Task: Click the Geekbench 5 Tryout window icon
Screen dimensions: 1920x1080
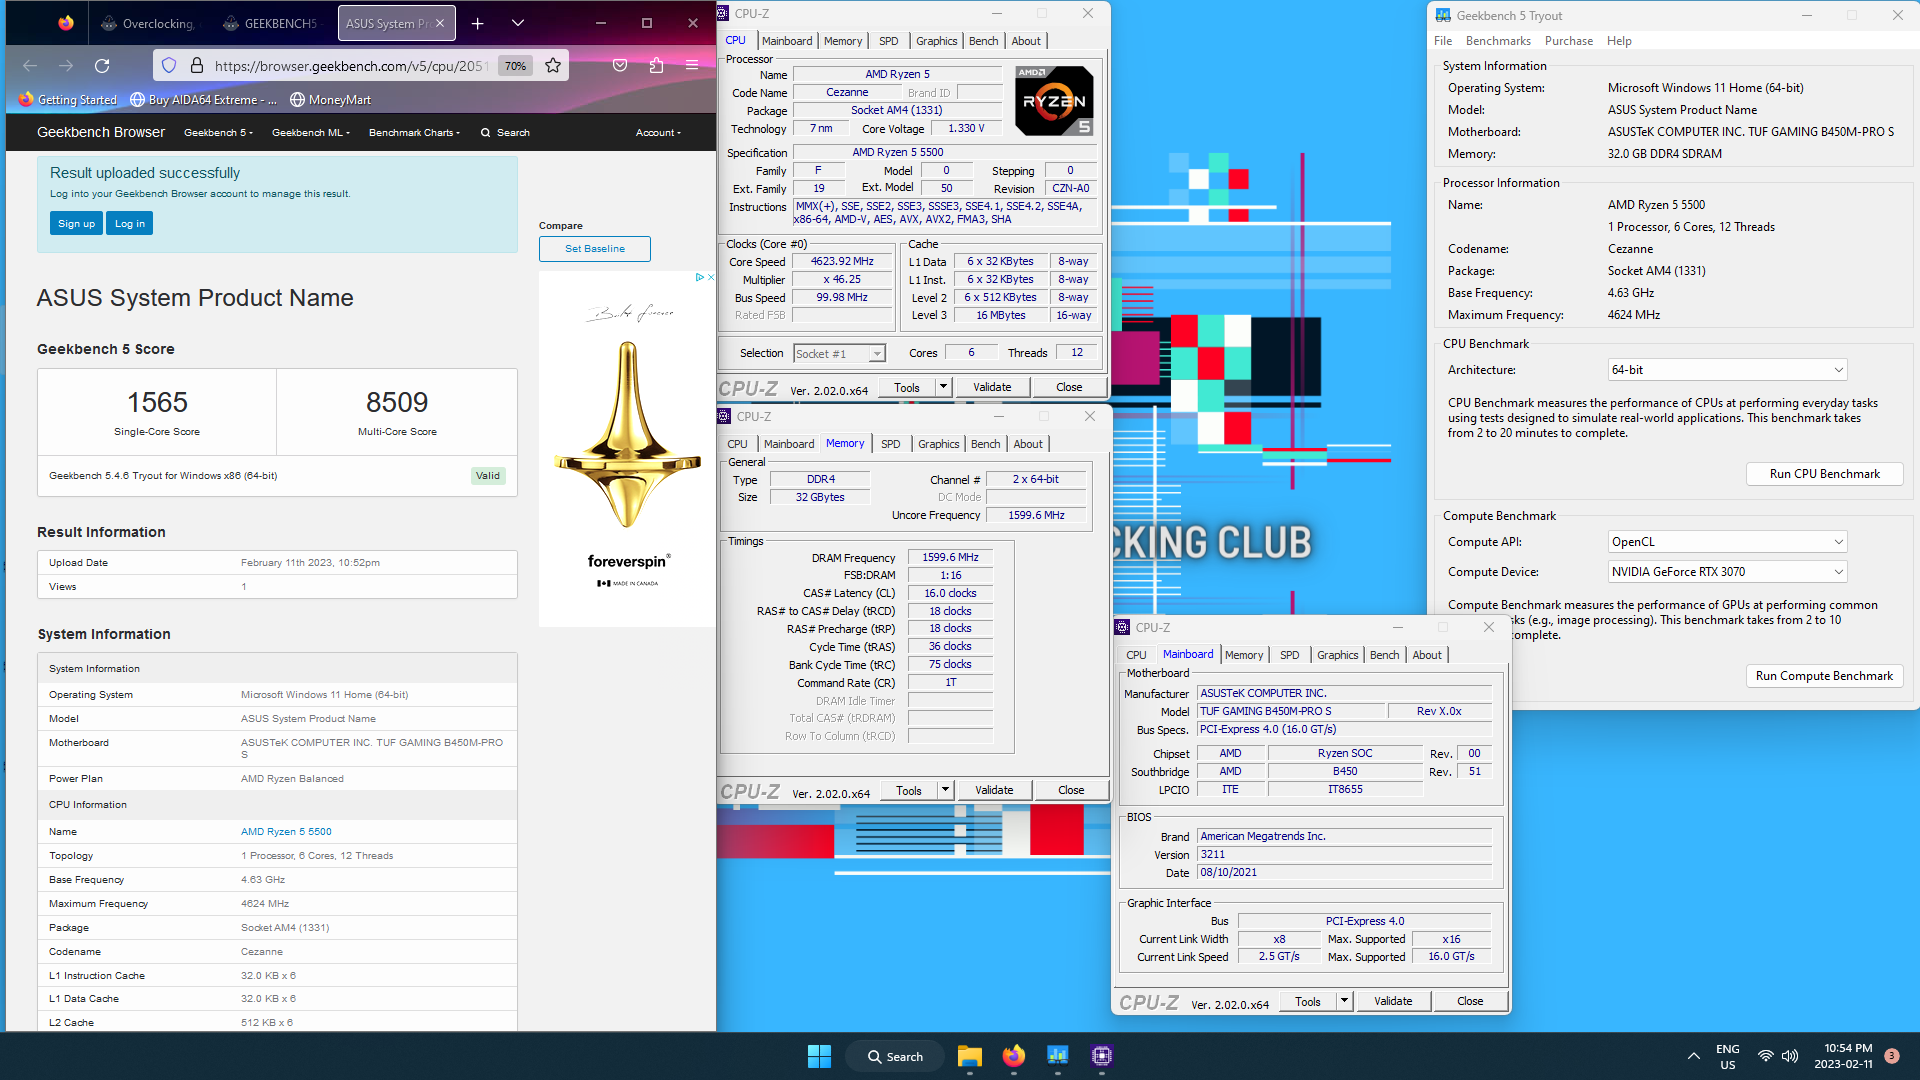Action: pos(1443,15)
